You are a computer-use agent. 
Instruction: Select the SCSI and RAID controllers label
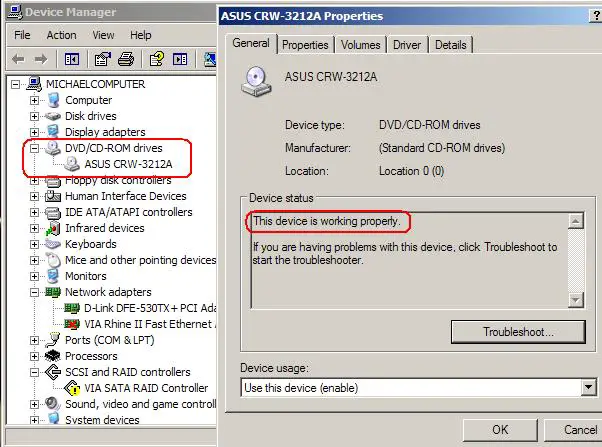[128, 372]
